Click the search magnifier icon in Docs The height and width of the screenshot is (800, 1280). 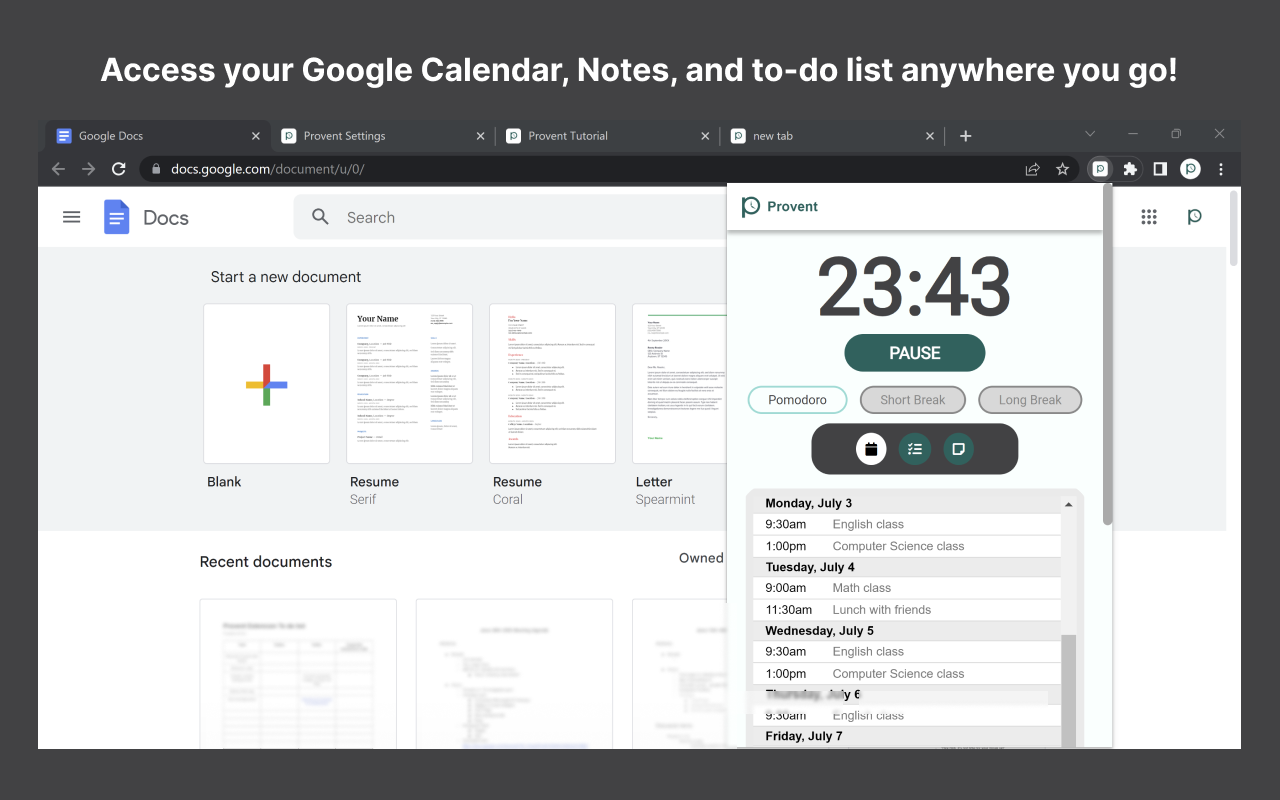click(x=320, y=217)
